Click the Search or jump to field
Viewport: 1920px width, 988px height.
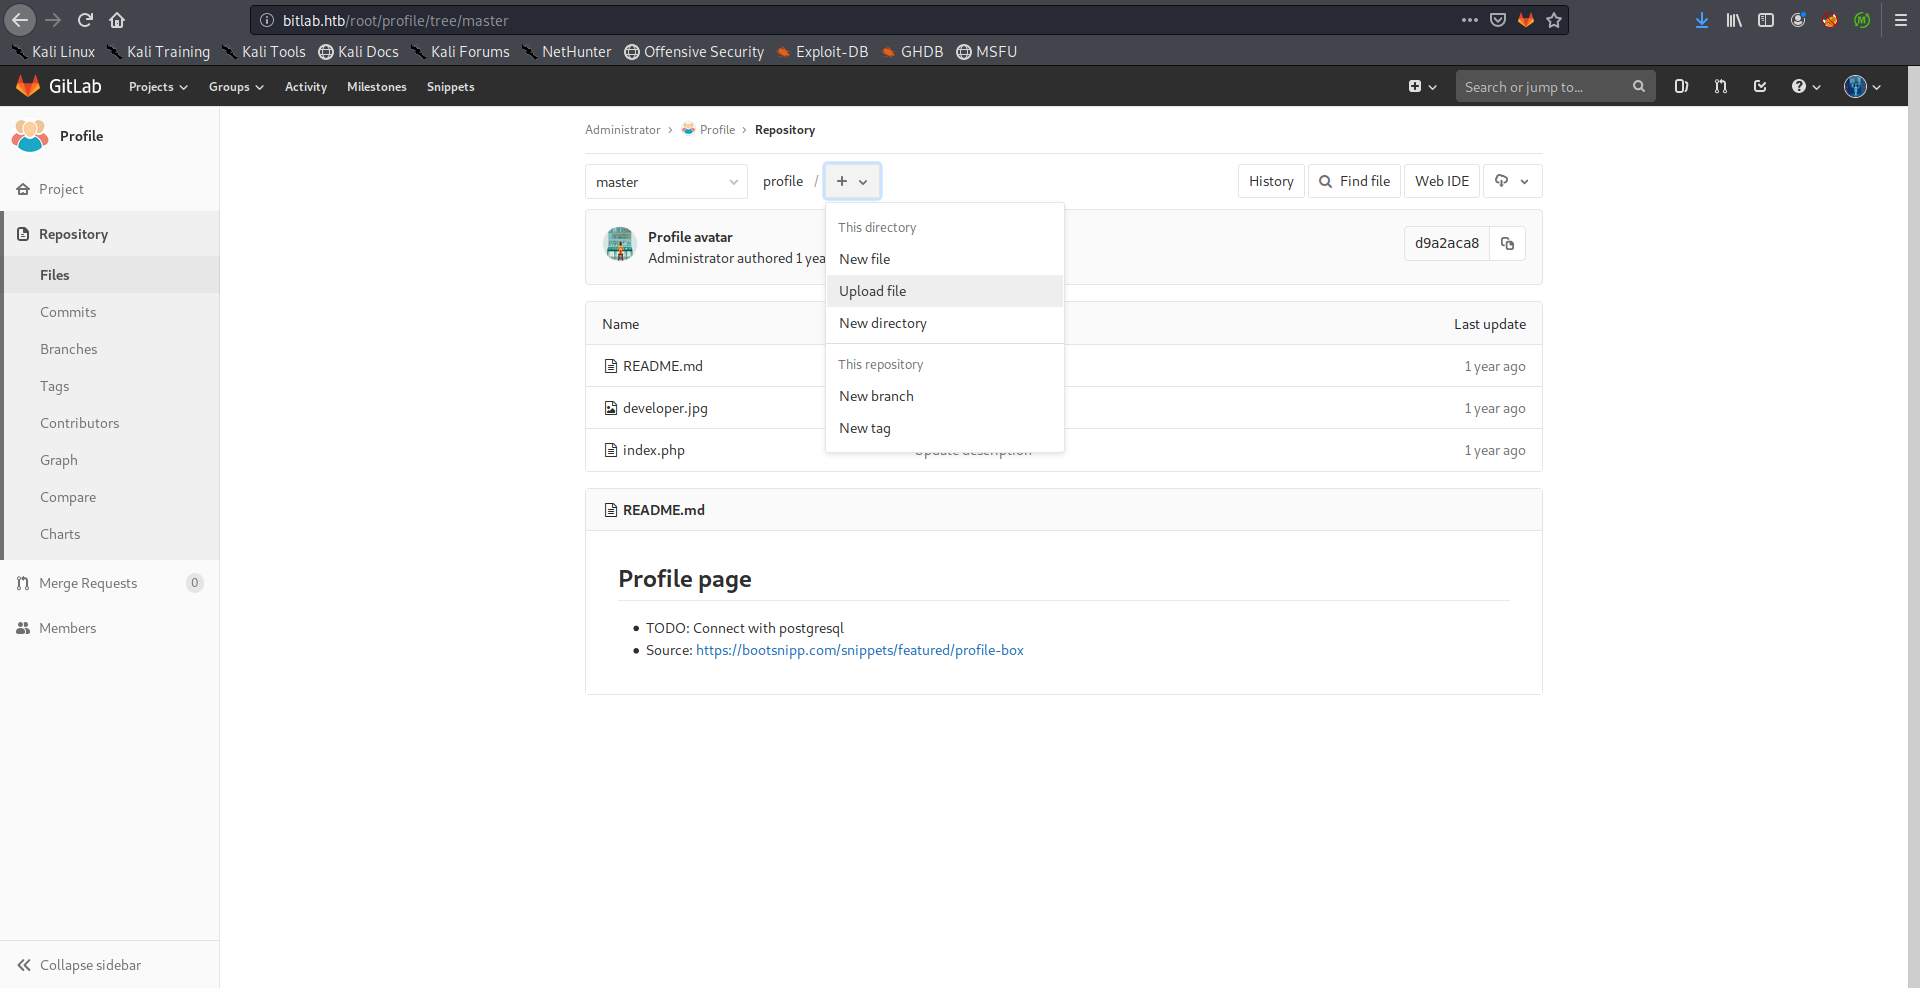tap(1545, 87)
